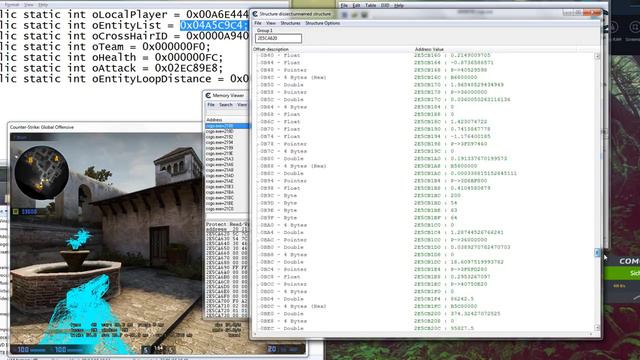Viewport: 640px width, 360px height.
Task: Click the Group 1 address input field
Action: pos(278,38)
